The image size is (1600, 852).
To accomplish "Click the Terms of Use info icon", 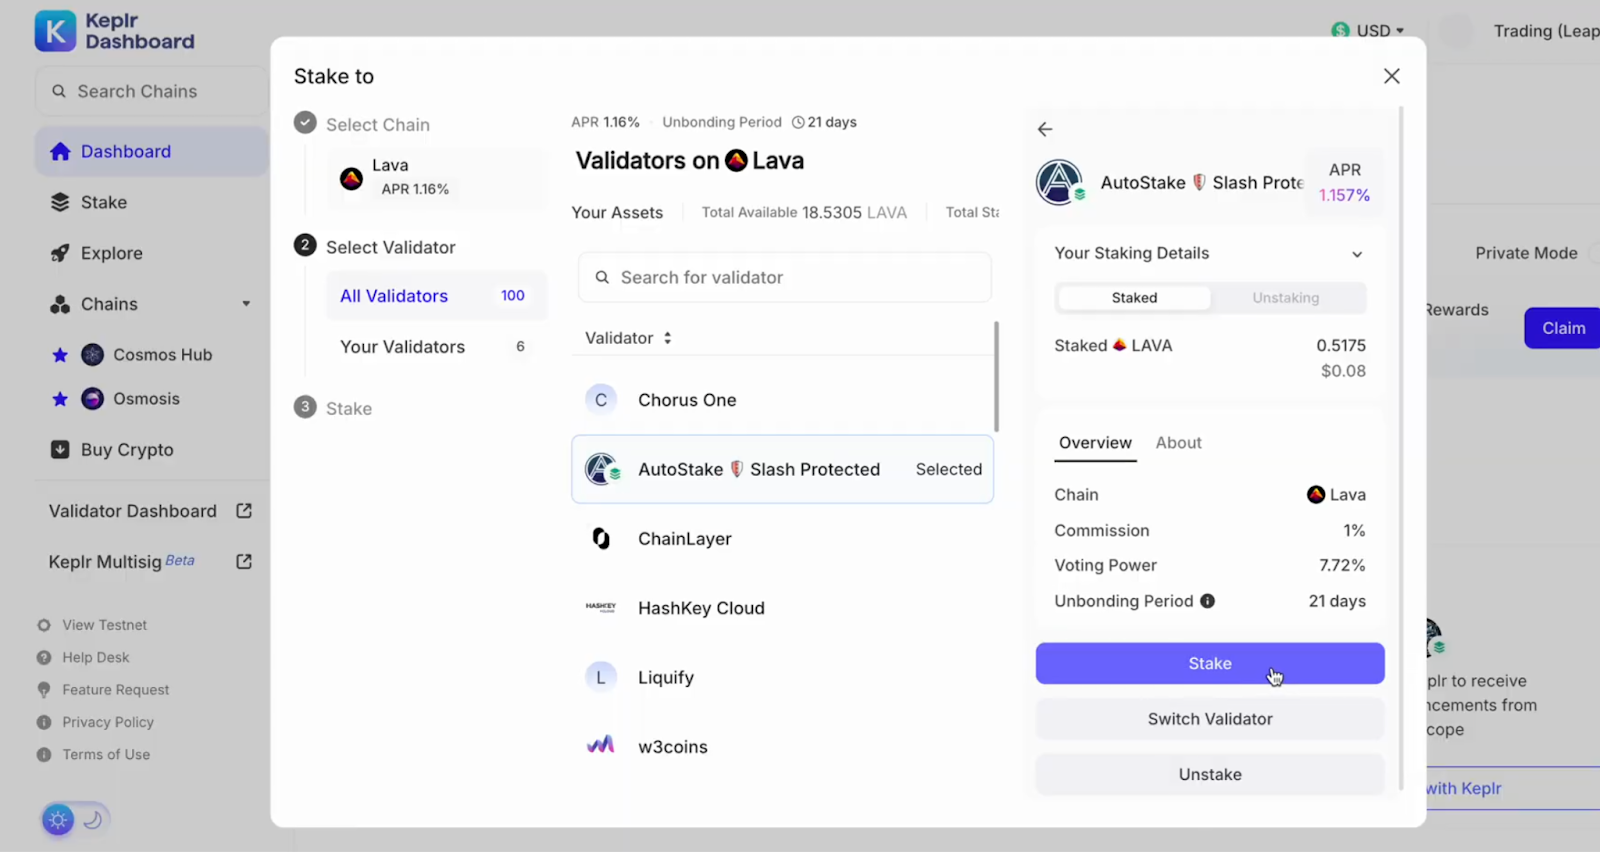I will coord(44,755).
